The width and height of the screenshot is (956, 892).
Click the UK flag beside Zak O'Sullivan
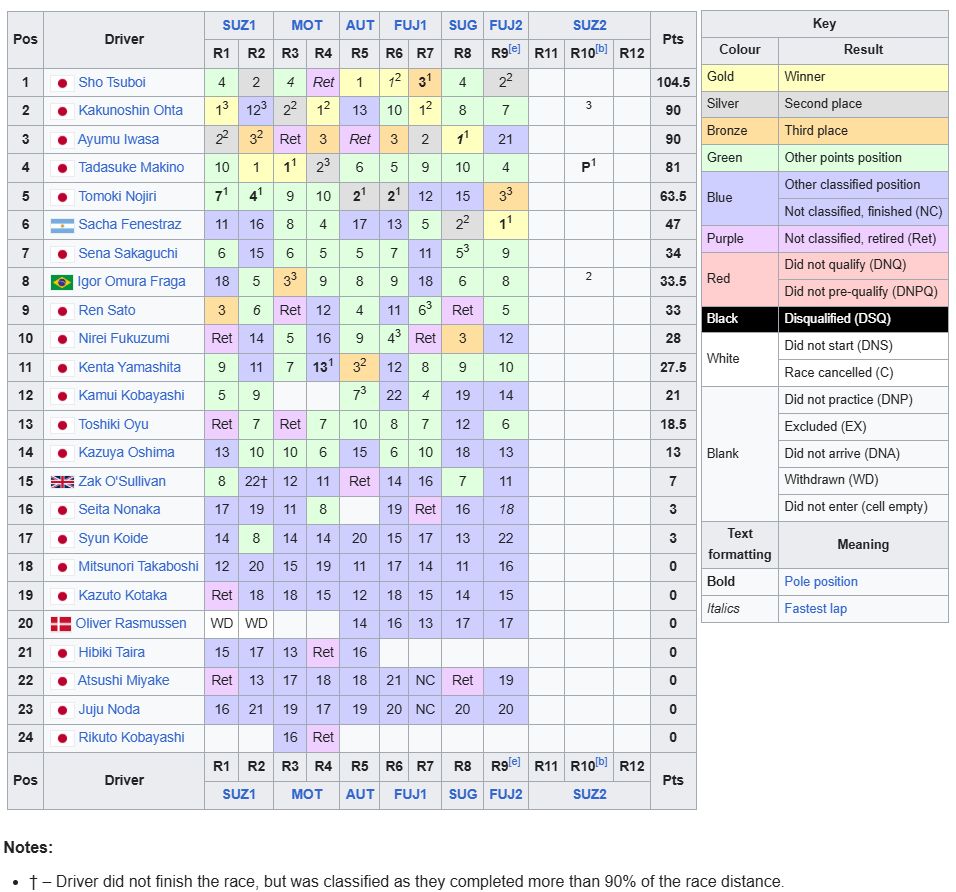coord(62,481)
